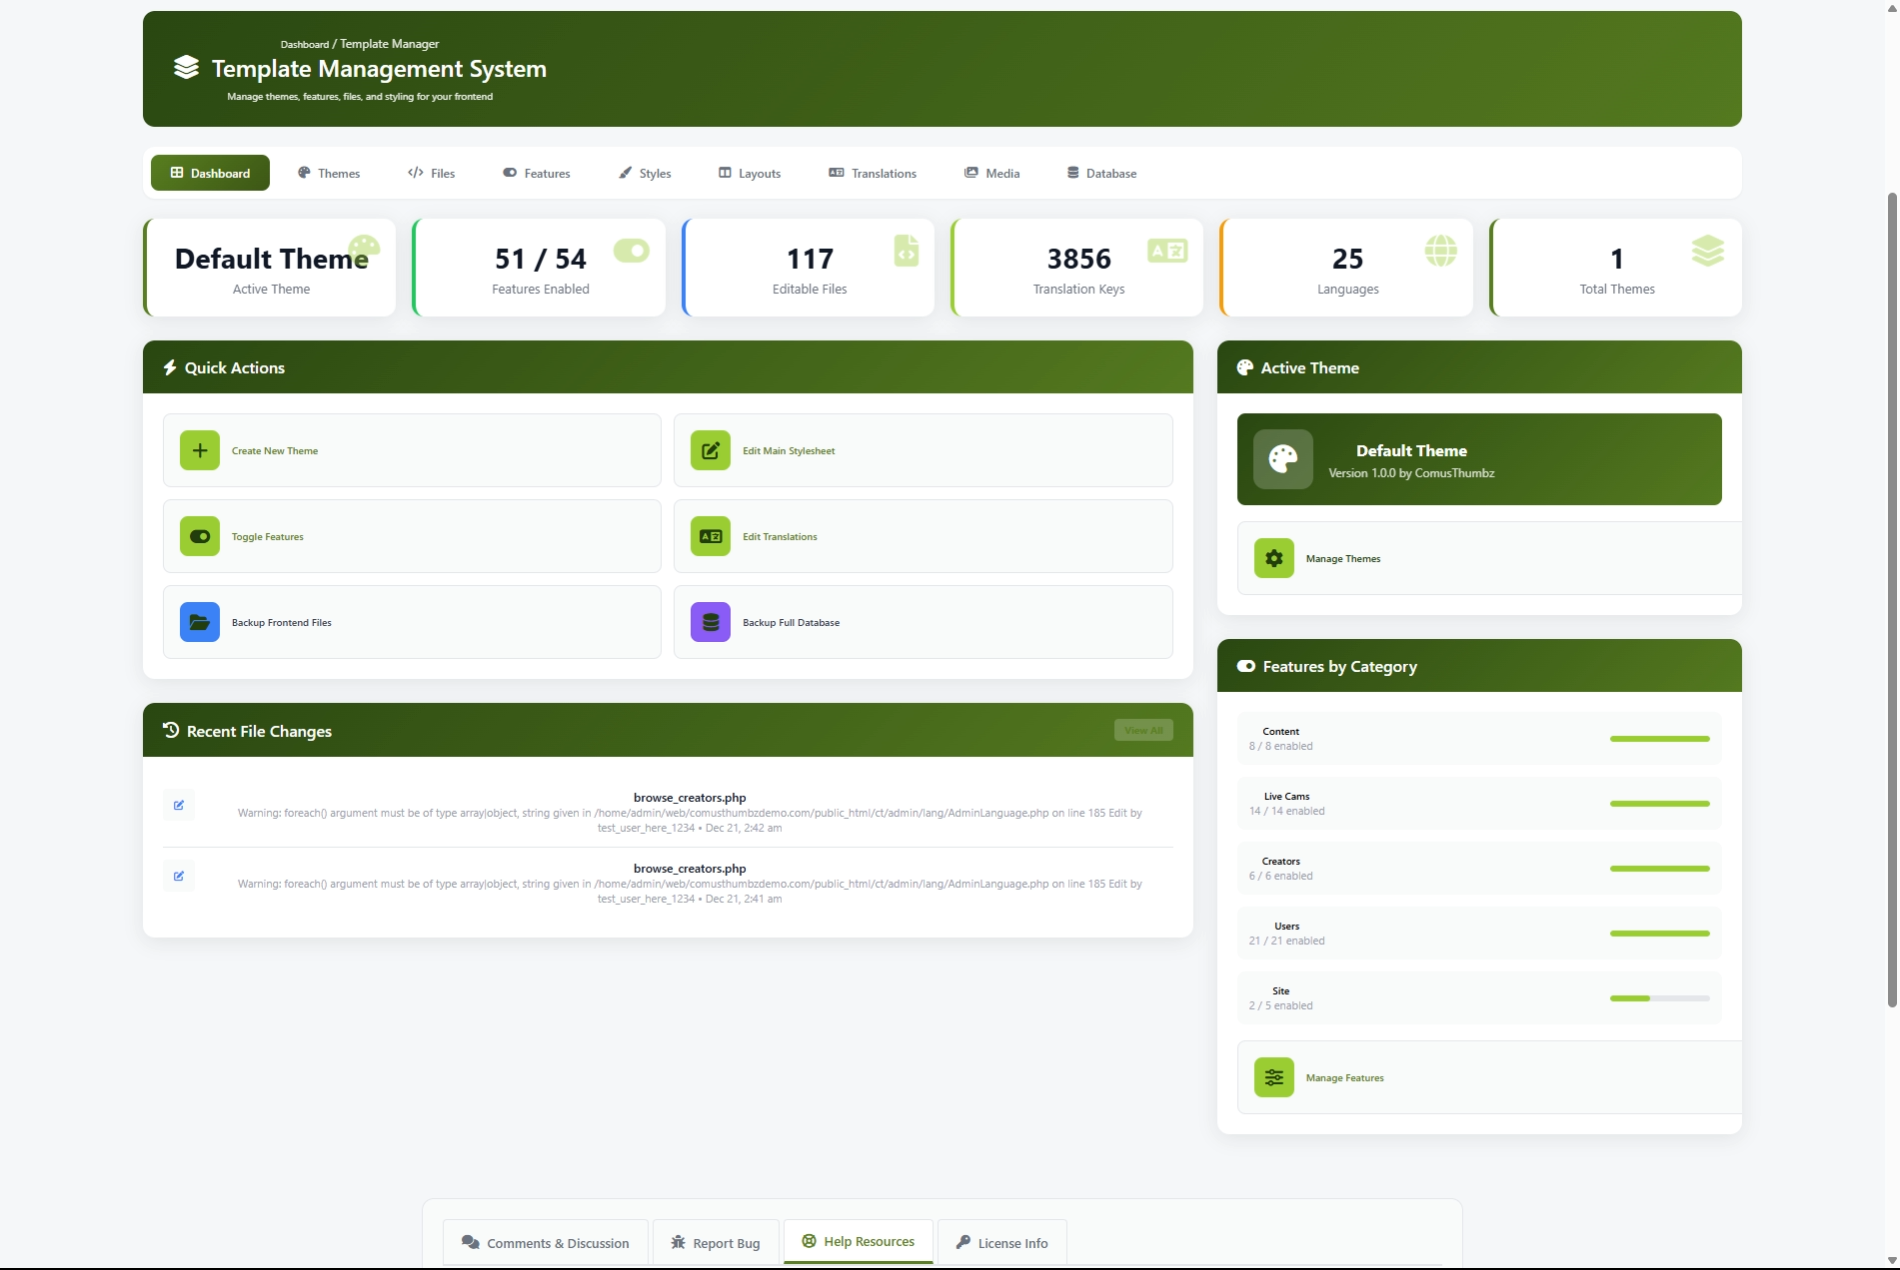This screenshot has width=1900, height=1270.
Task: Click the plus icon for Create New Theme
Action: click(199, 450)
